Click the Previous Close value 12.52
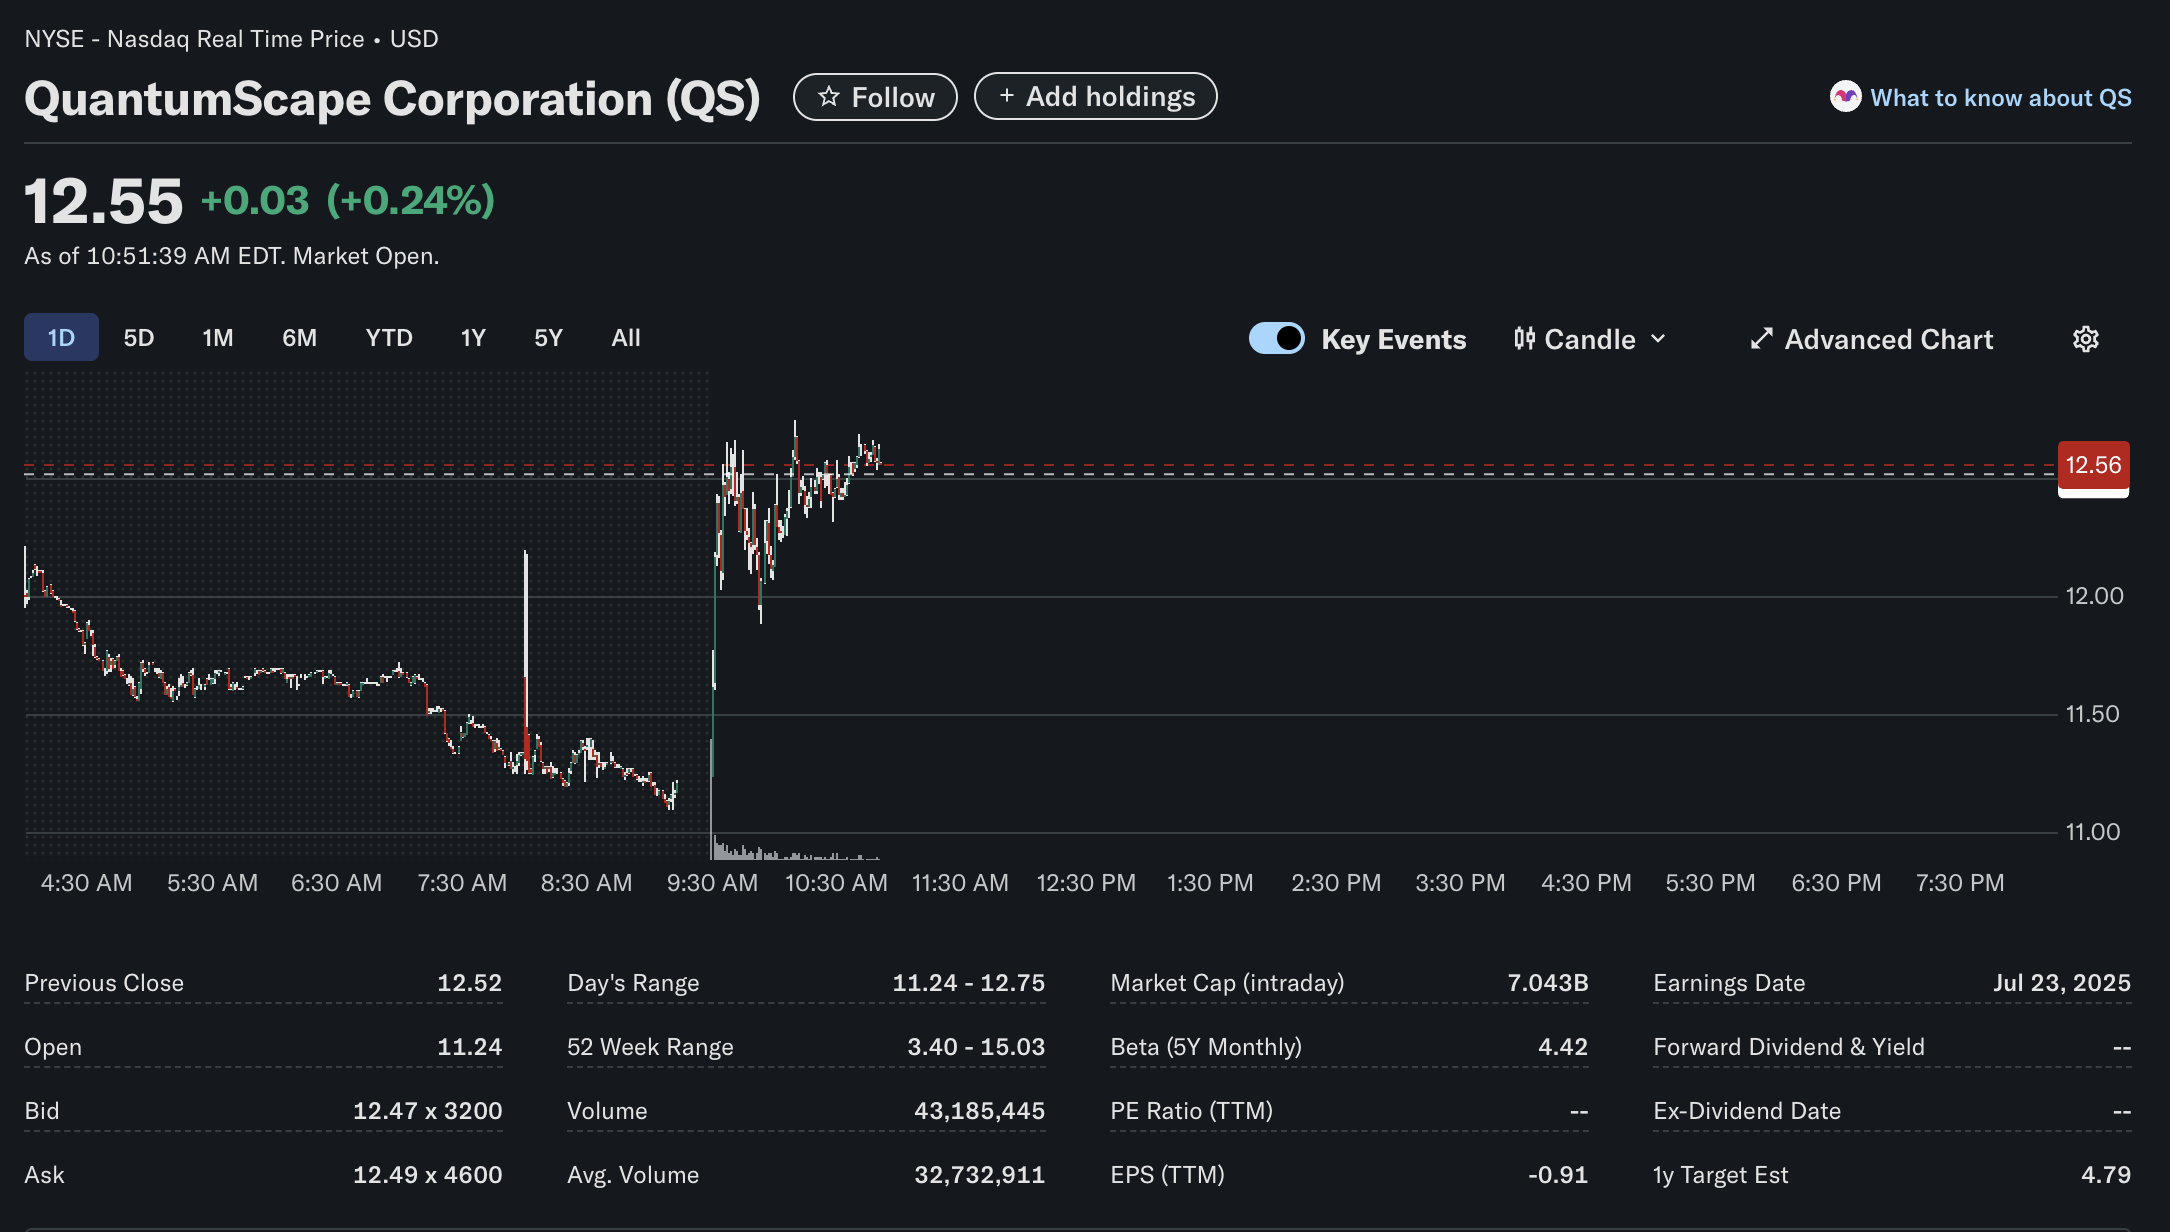Viewport: 2170px width, 1232px height. coord(470,983)
